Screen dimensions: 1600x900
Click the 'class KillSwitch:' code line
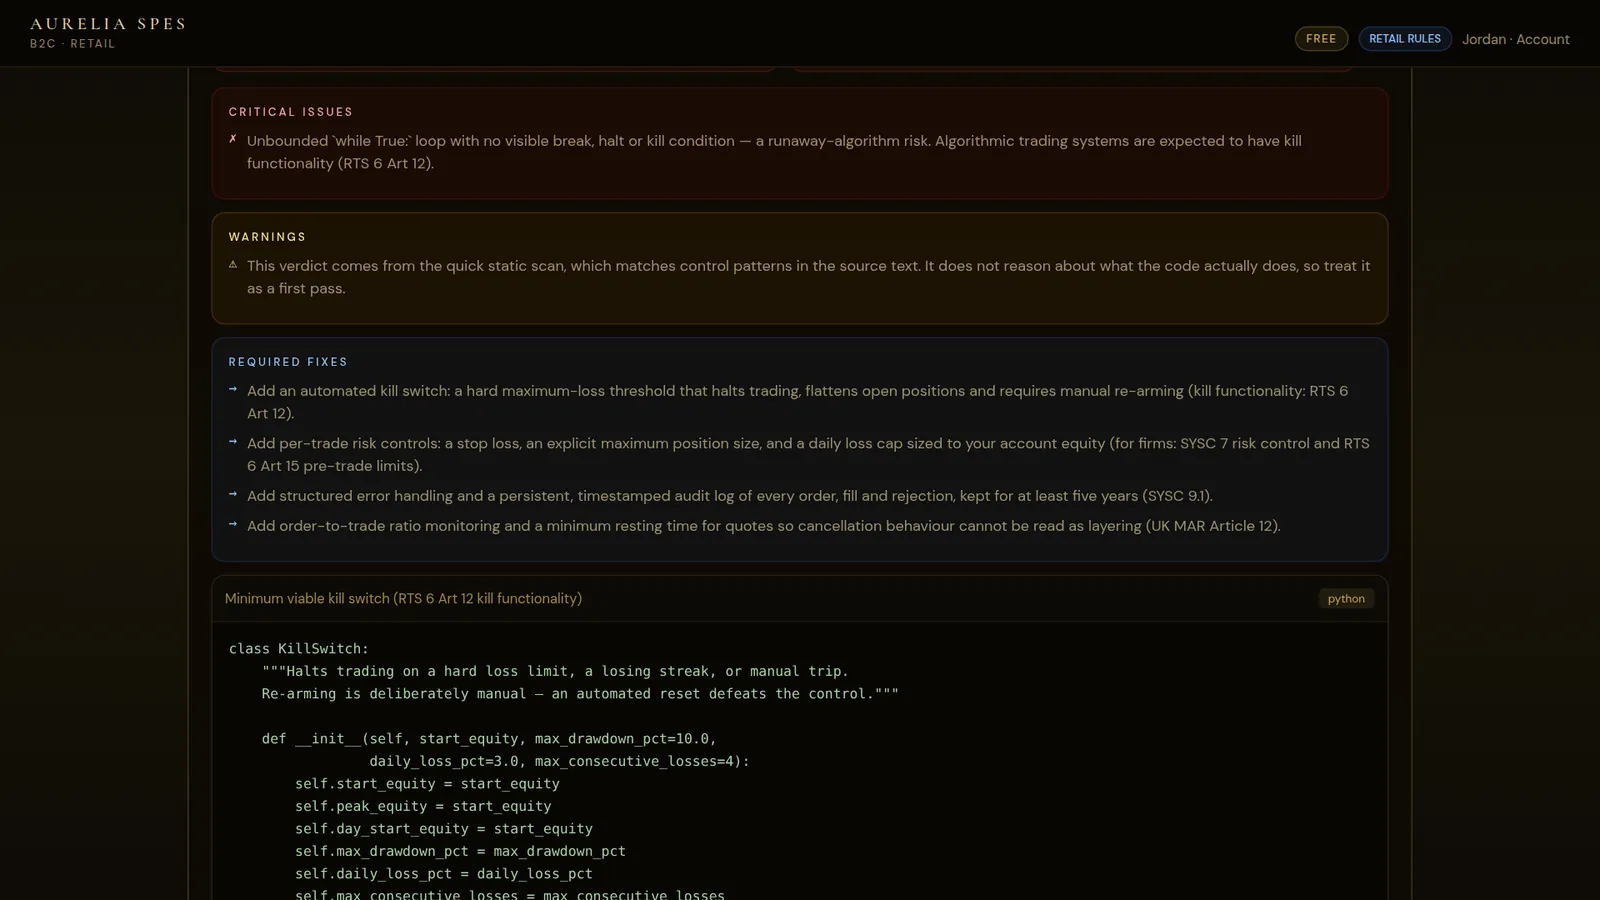pos(299,649)
